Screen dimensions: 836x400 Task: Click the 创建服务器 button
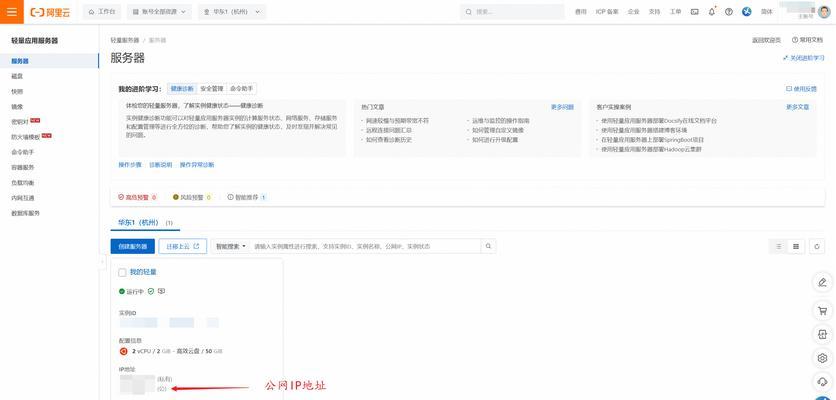133,246
